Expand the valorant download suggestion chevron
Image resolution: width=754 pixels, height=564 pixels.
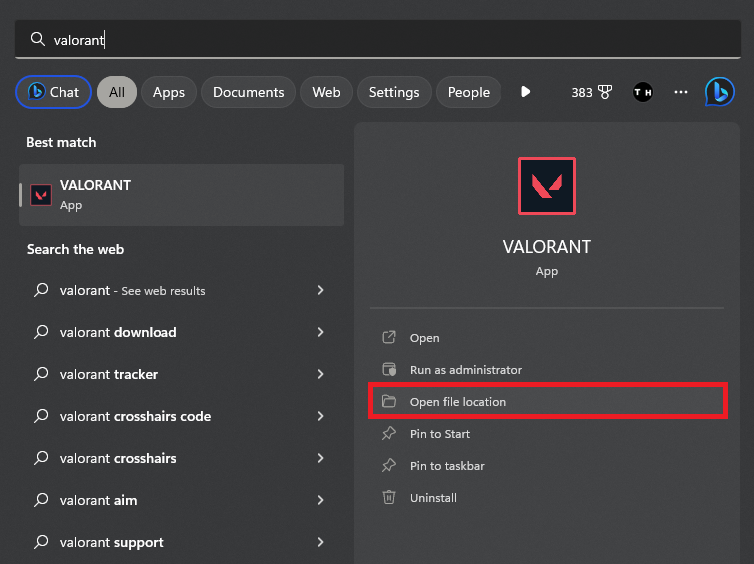[320, 332]
